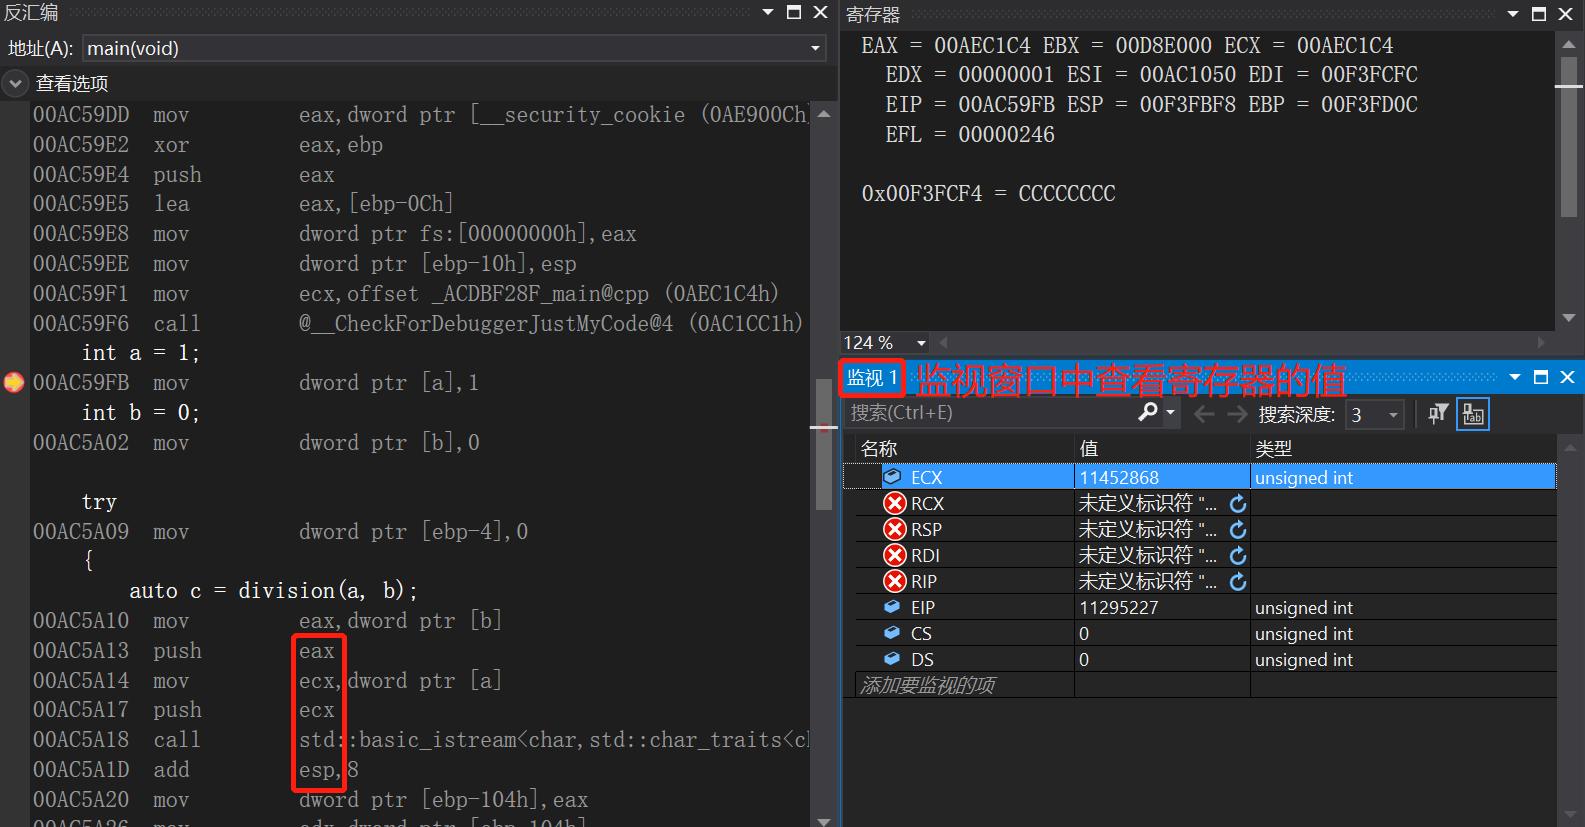The image size is (1585, 827).
Task: Refresh the RCX watch value
Action: click(1238, 503)
